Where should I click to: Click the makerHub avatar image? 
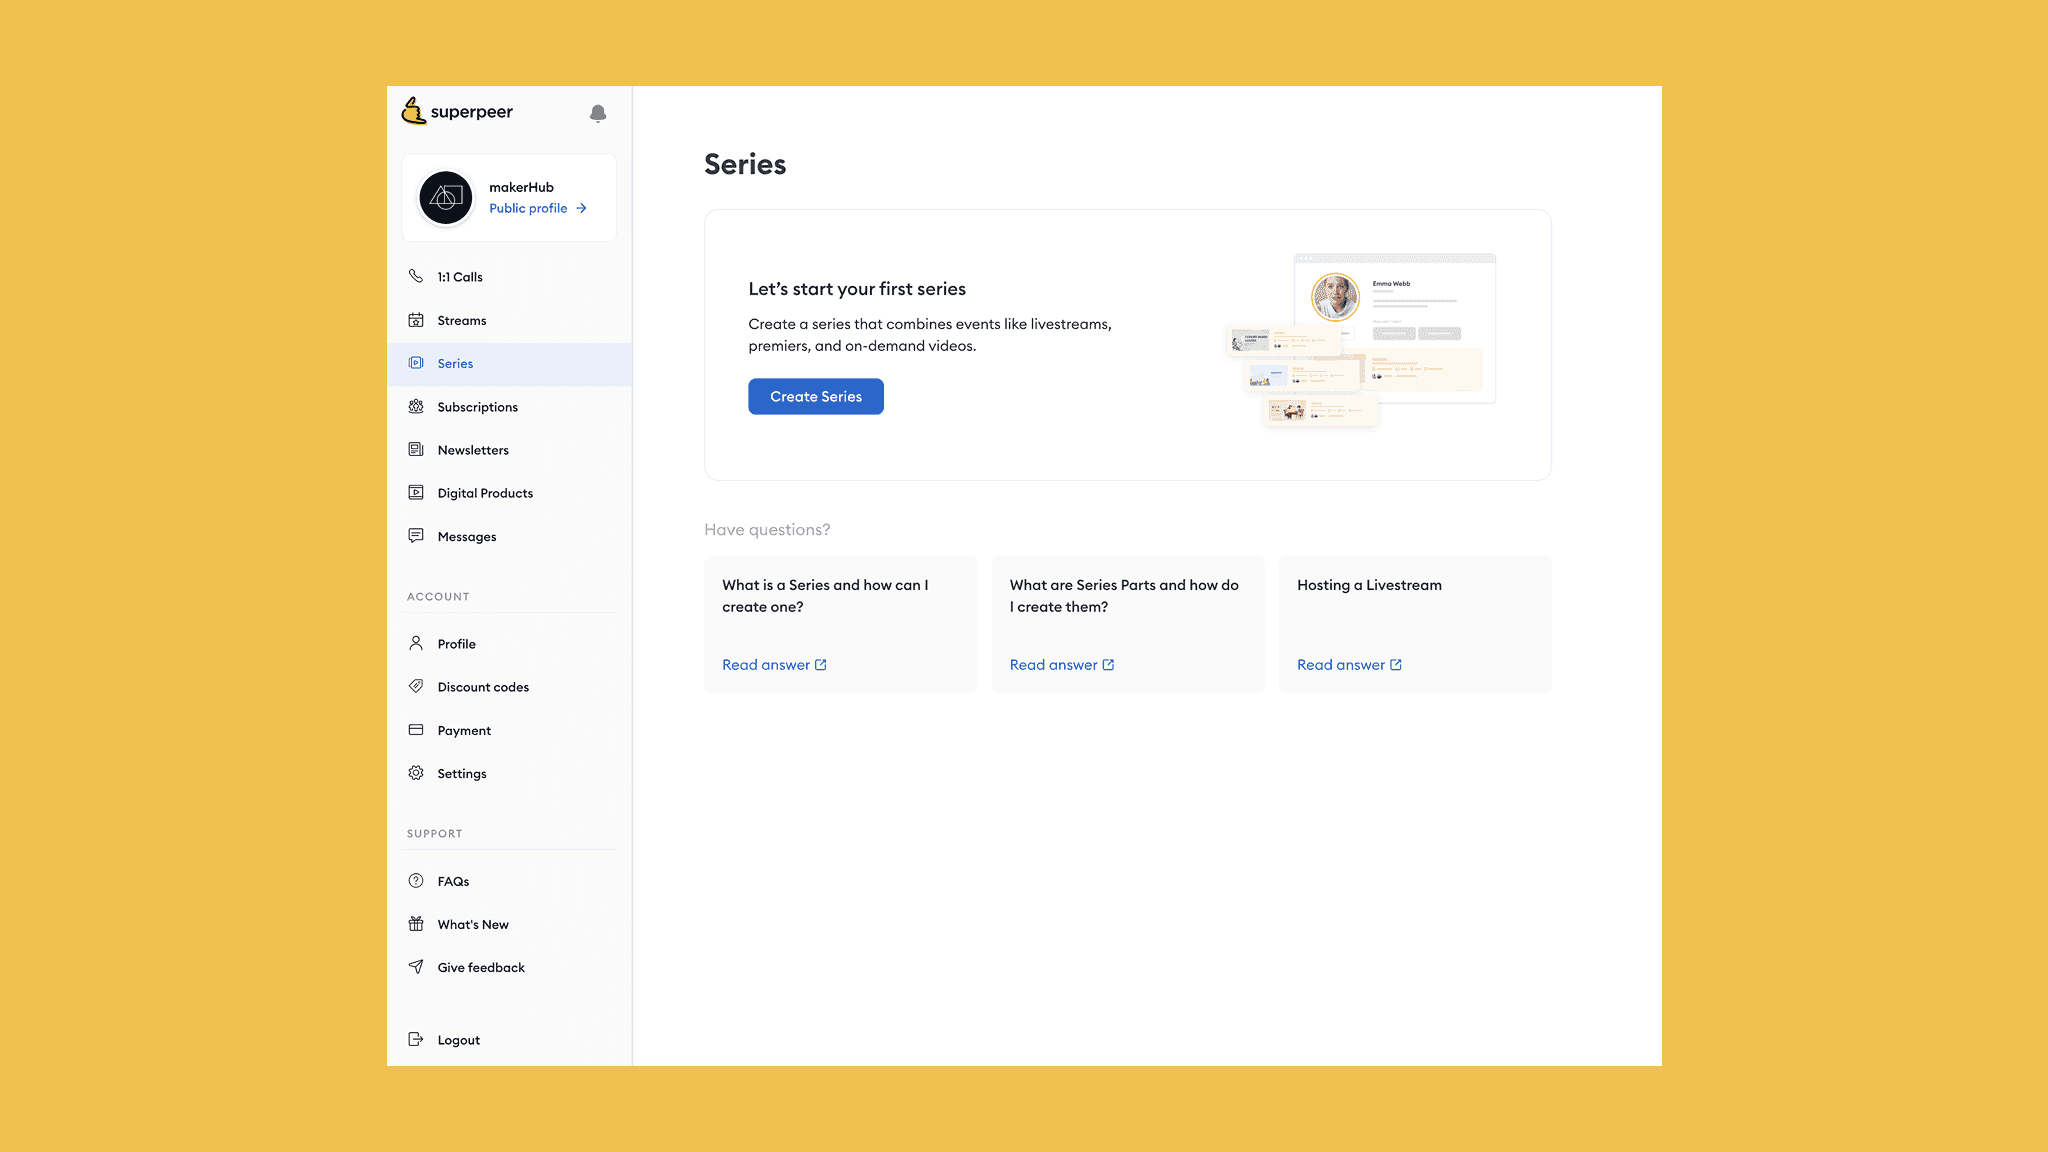pyautogui.click(x=446, y=198)
